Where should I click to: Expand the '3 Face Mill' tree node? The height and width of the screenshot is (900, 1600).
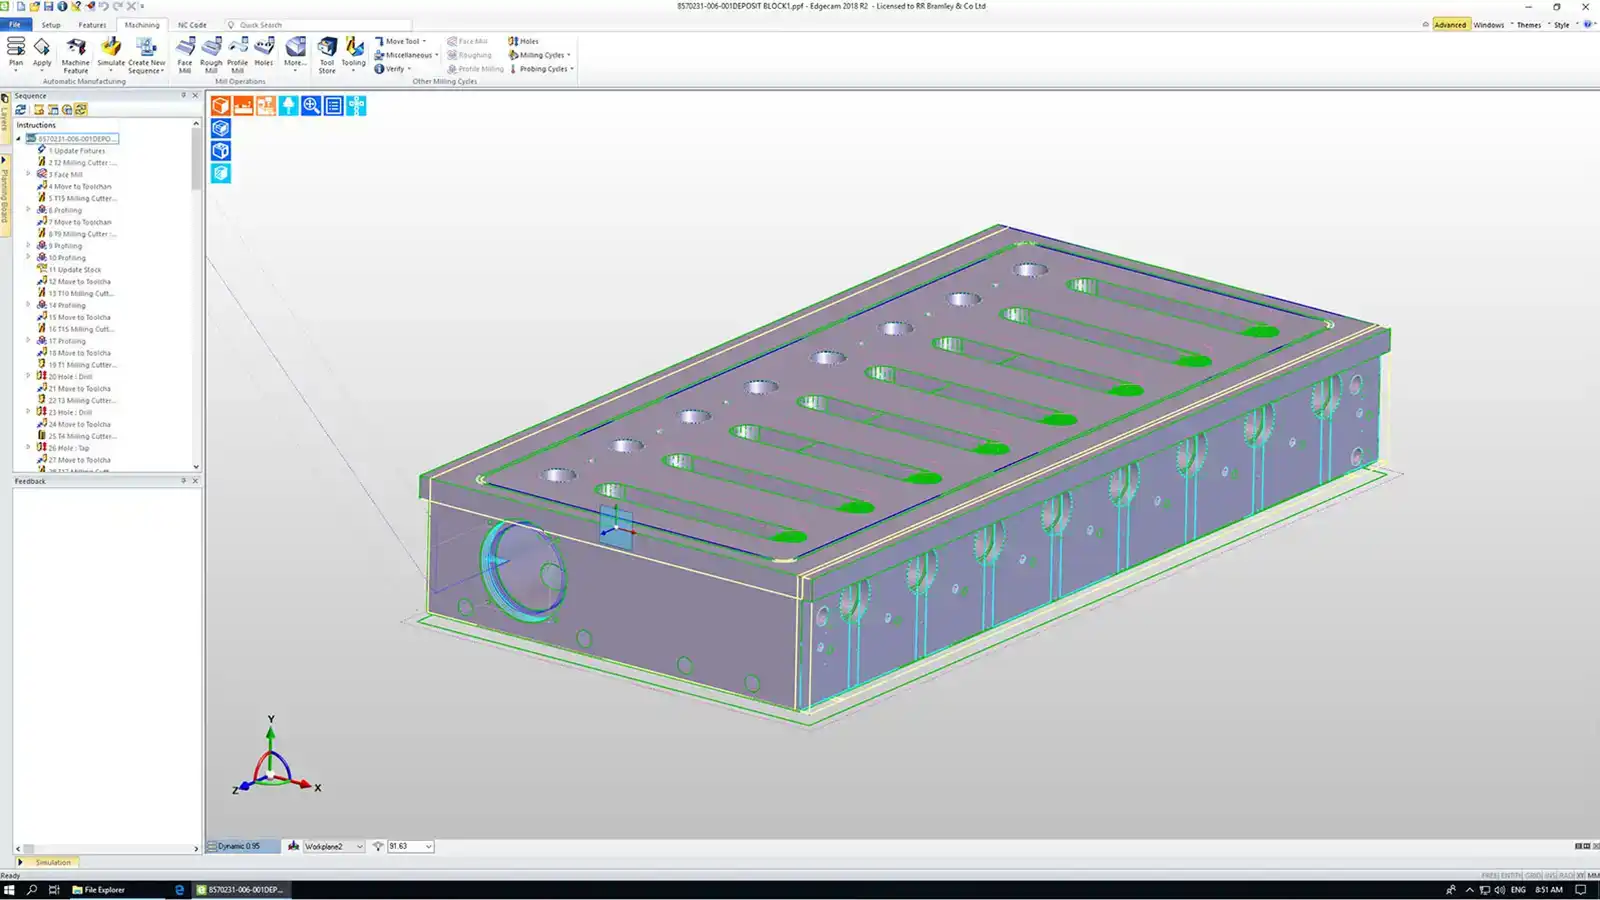point(28,174)
